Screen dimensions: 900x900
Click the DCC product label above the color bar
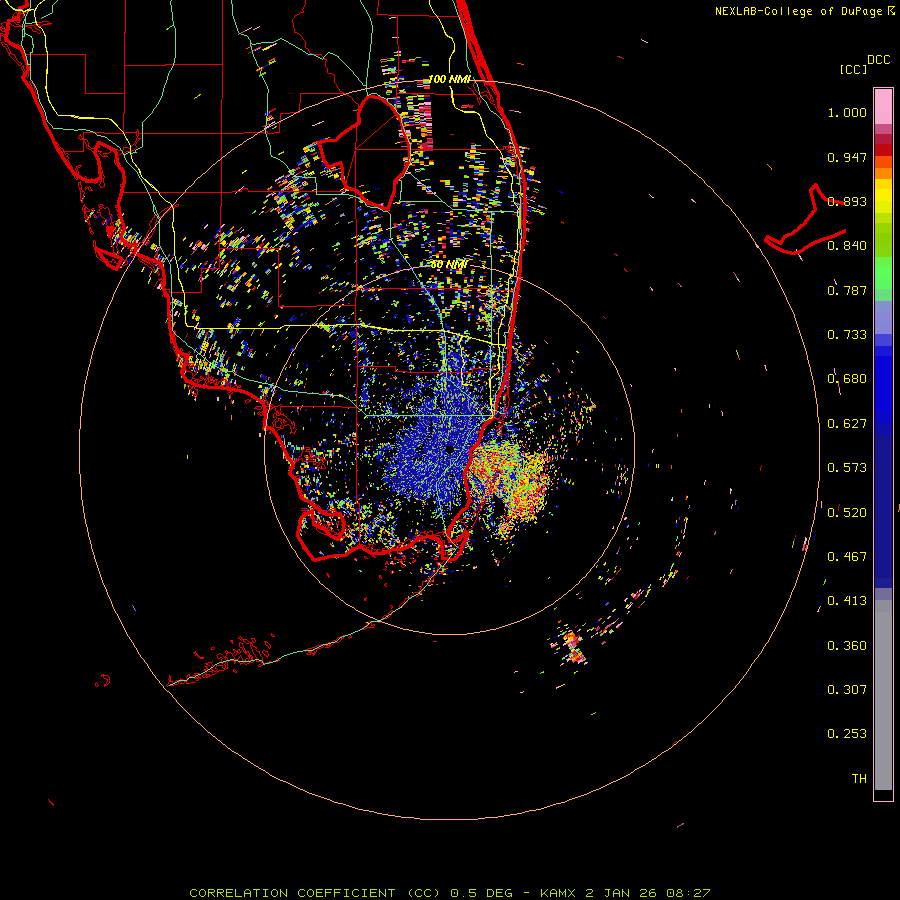878,60
